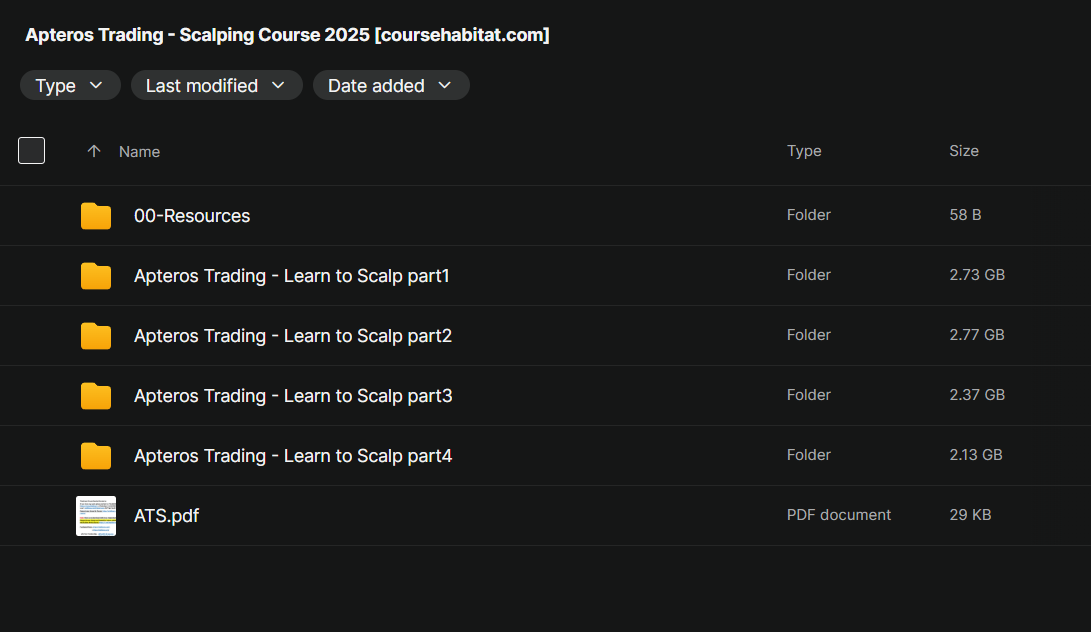
Task: Open Apteros Trading - Learn to Scalp part3
Action: (x=293, y=396)
